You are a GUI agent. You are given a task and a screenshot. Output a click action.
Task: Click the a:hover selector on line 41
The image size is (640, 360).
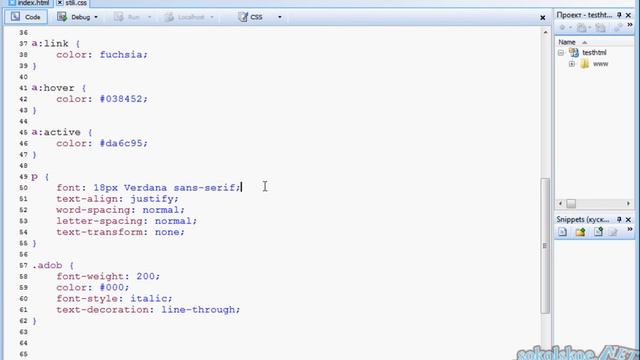(53, 88)
